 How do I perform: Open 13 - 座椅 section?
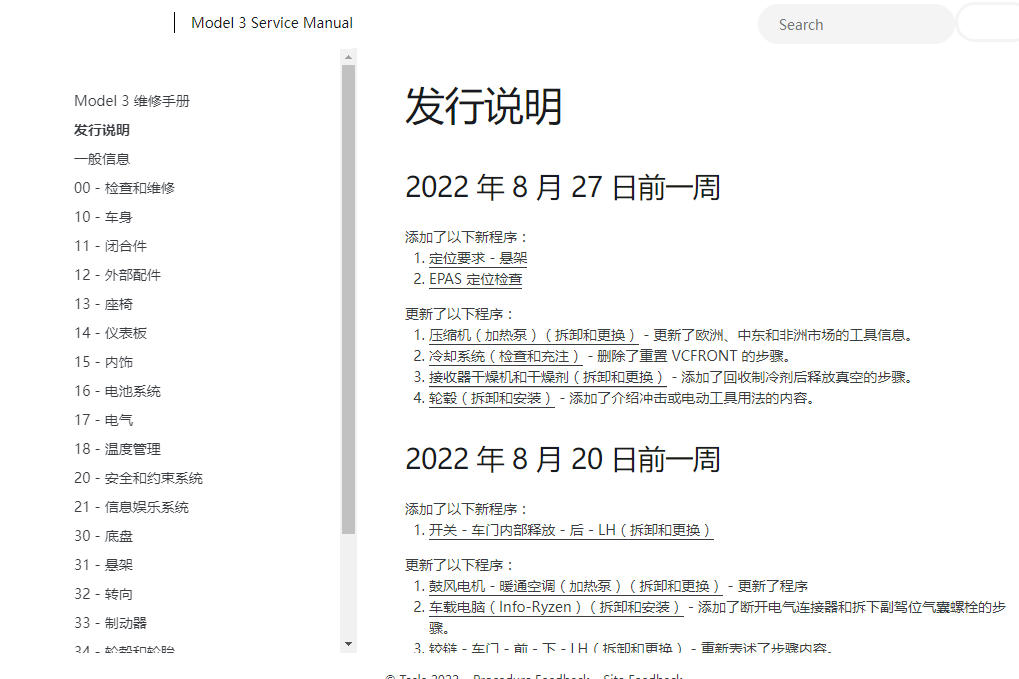pos(103,304)
